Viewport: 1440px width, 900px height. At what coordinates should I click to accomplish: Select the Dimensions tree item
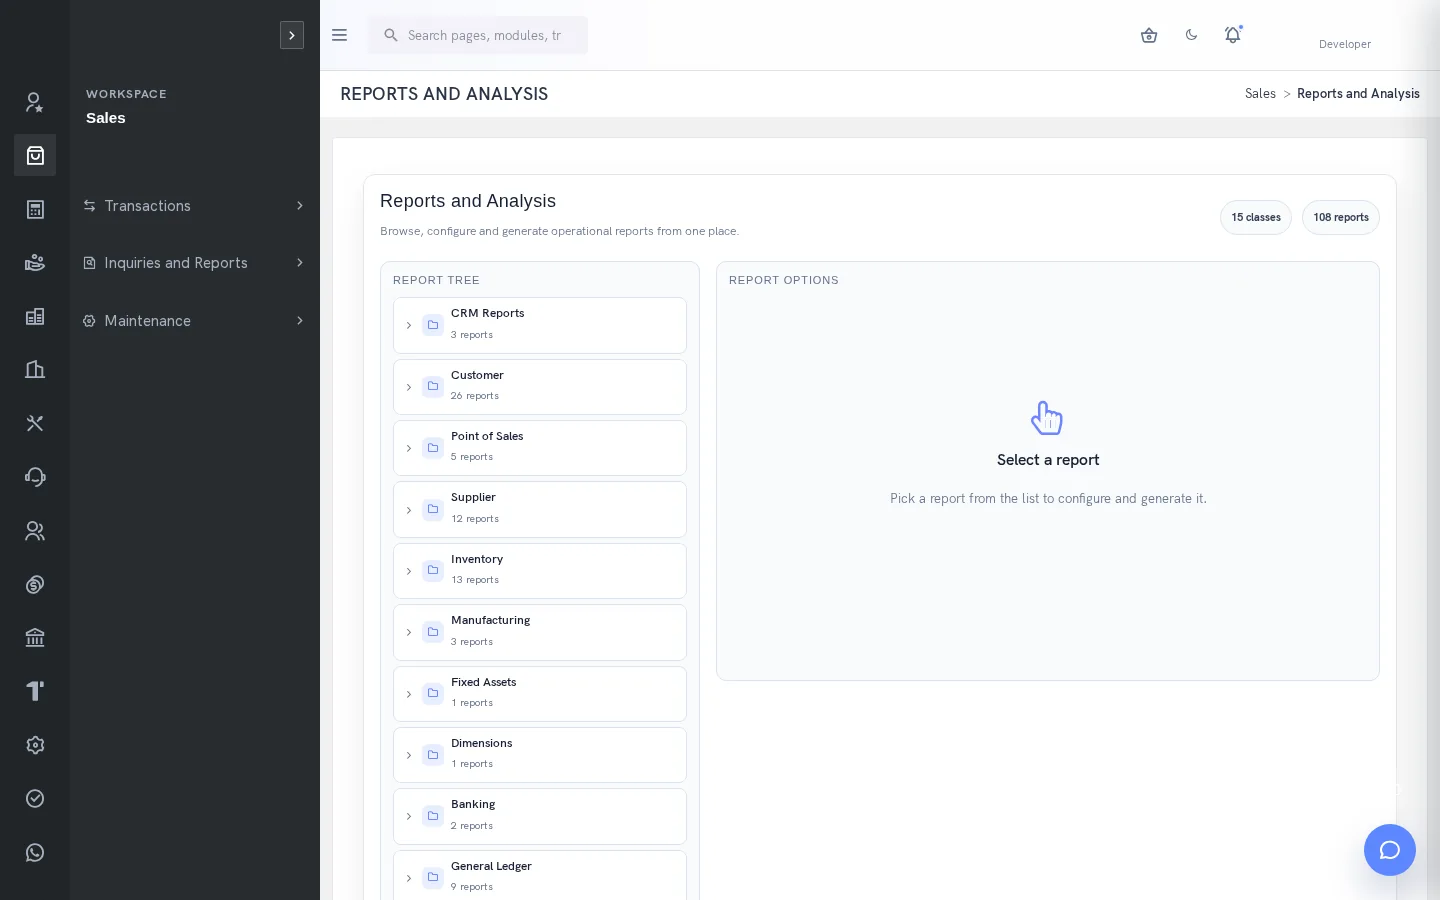coord(540,755)
